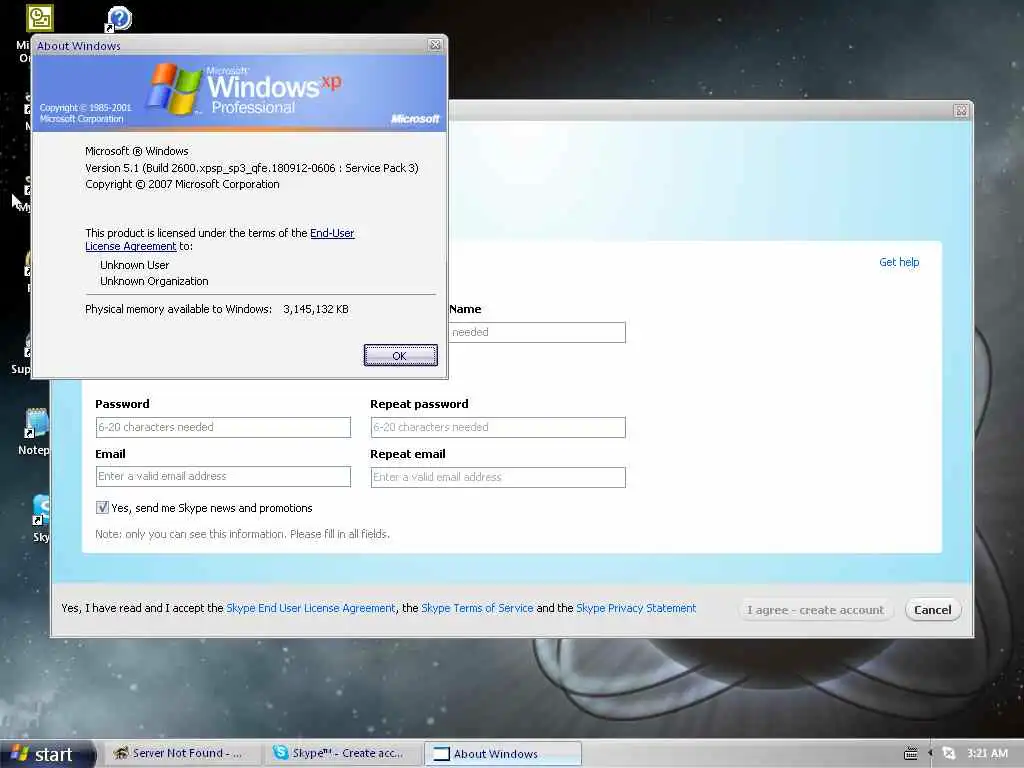Click I agree - create account button
Image resolution: width=1024 pixels, height=768 pixels.
(x=815, y=609)
